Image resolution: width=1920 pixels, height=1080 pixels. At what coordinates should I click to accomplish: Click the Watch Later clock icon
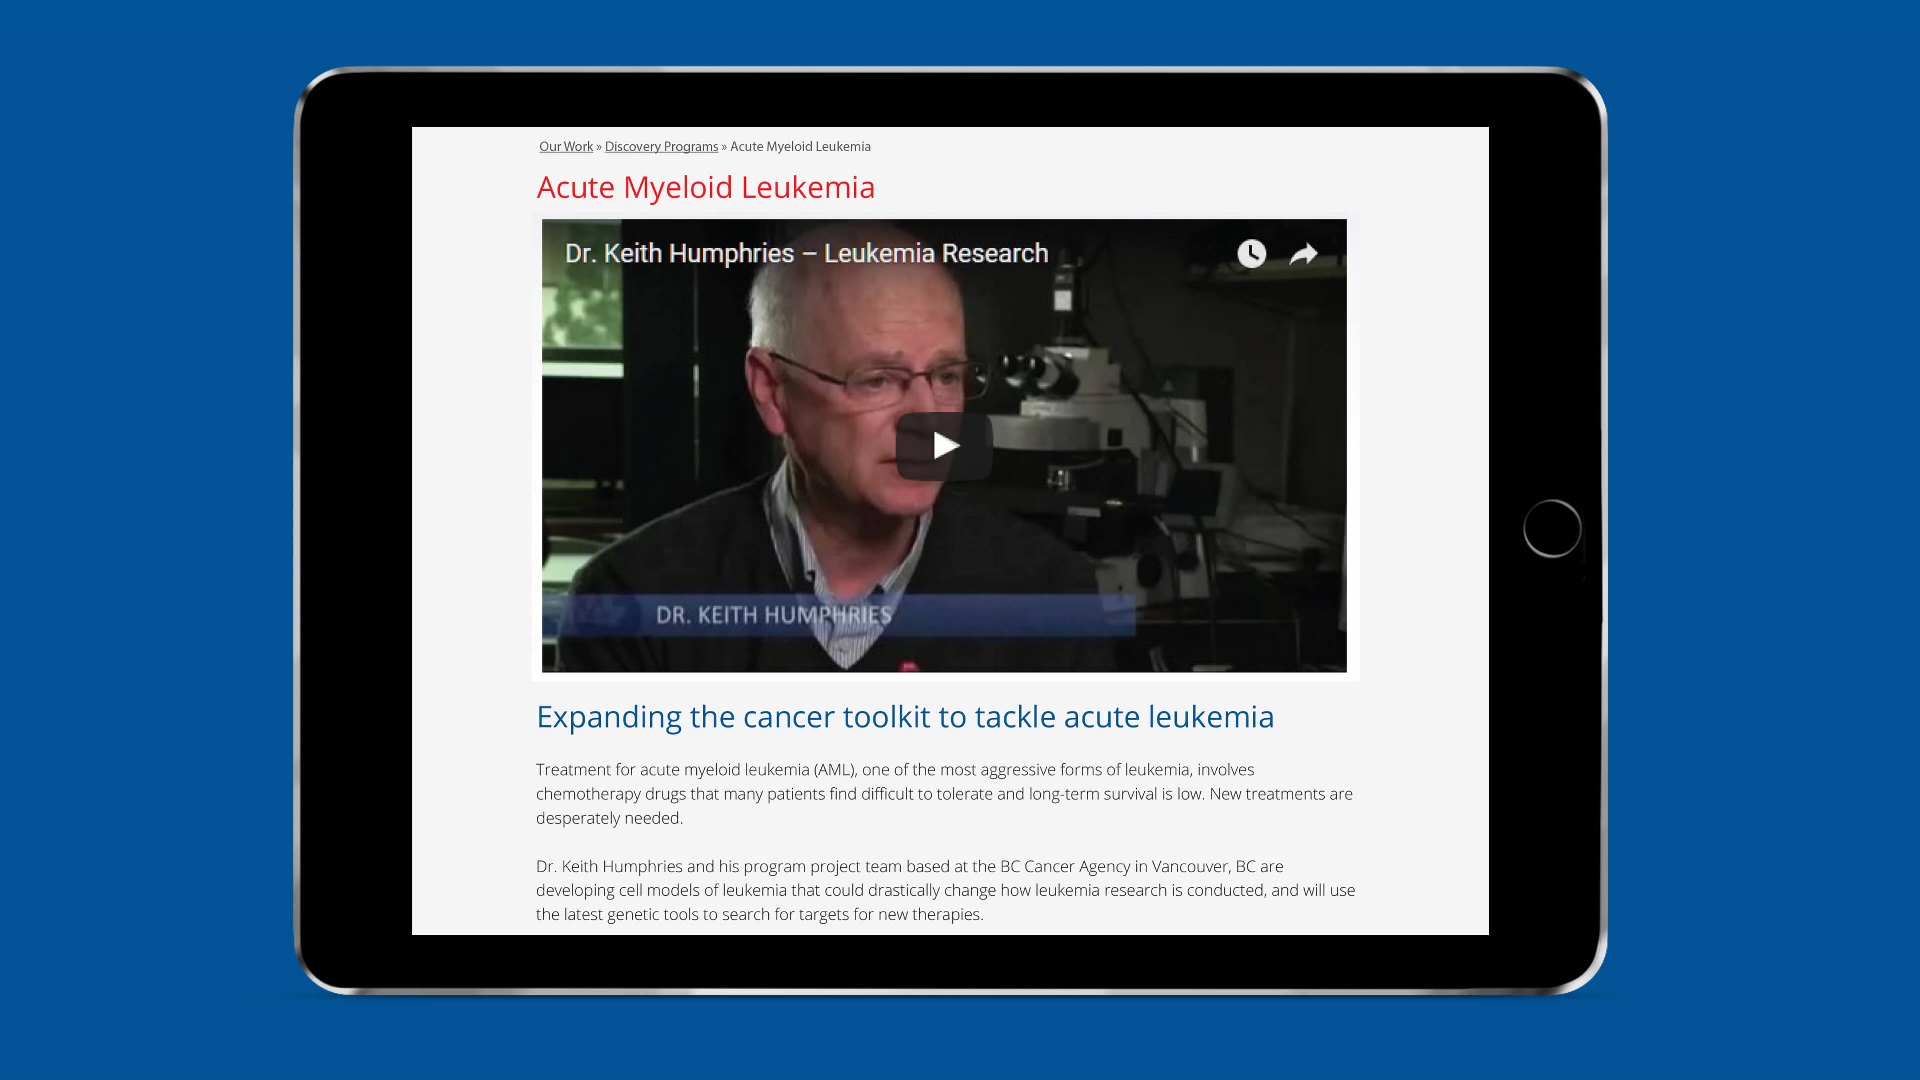(1251, 254)
